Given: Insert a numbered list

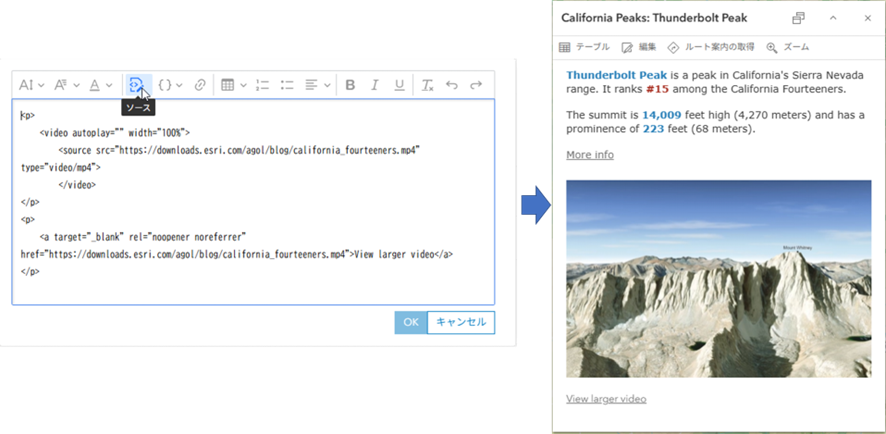Looking at the screenshot, I should click(x=262, y=85).
